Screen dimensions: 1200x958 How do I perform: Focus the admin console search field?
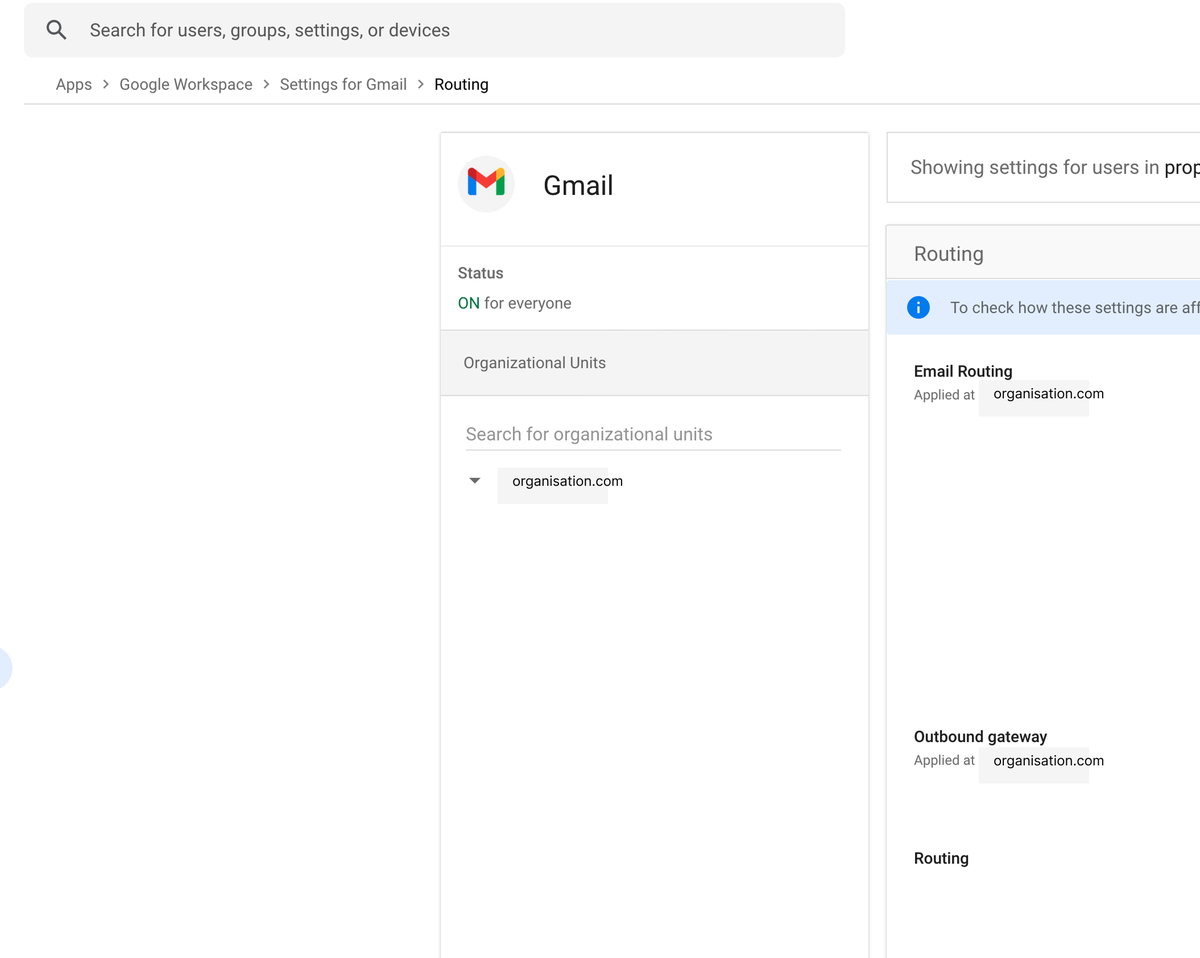434,30
